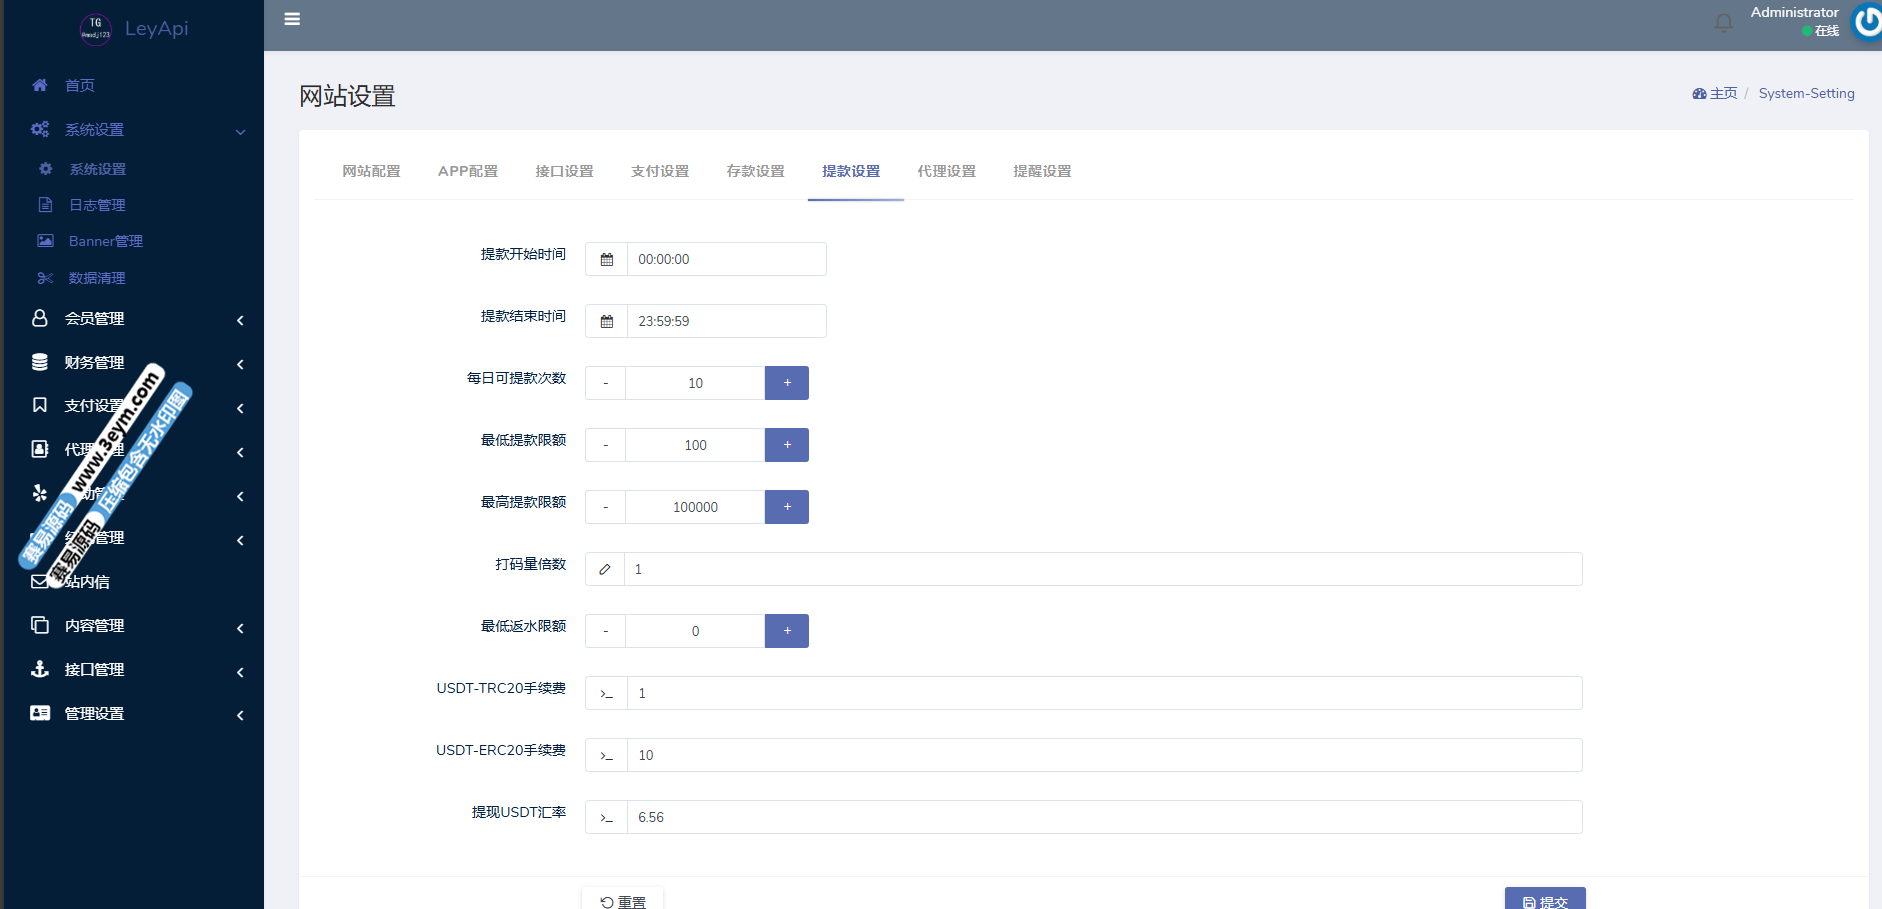Decrease 最低提款限额 with minus button
The width and height of the screenshot is (1882, 909).
605,445
